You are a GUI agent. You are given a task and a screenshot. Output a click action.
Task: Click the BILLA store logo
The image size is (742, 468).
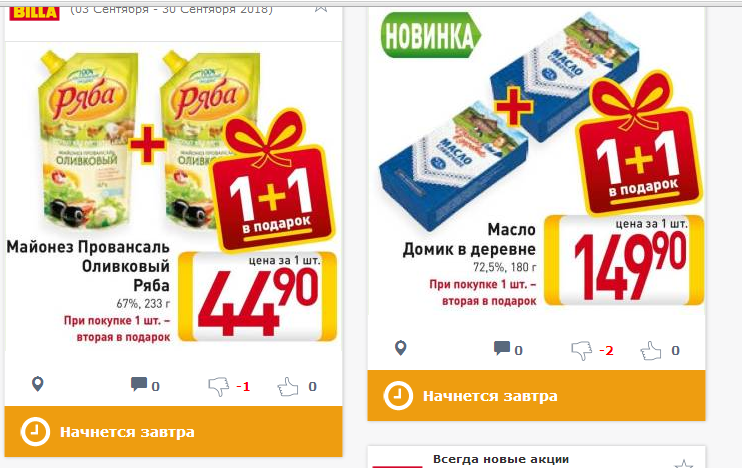[35, 12]
